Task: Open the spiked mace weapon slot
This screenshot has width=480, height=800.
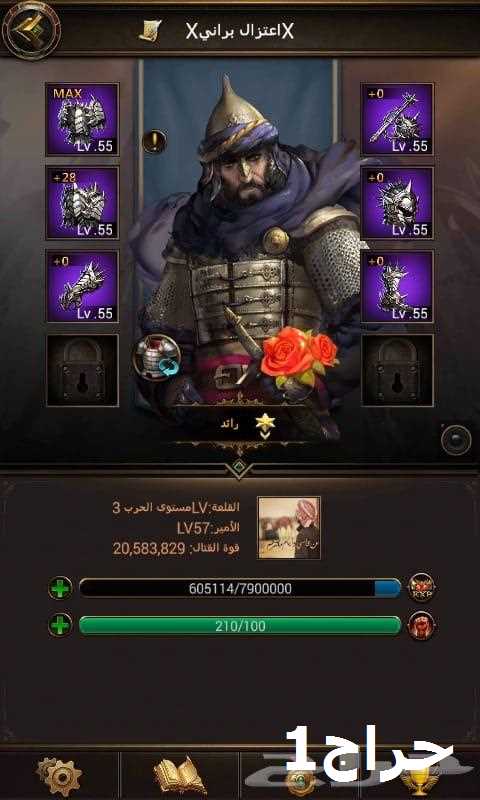Action: 397,119
